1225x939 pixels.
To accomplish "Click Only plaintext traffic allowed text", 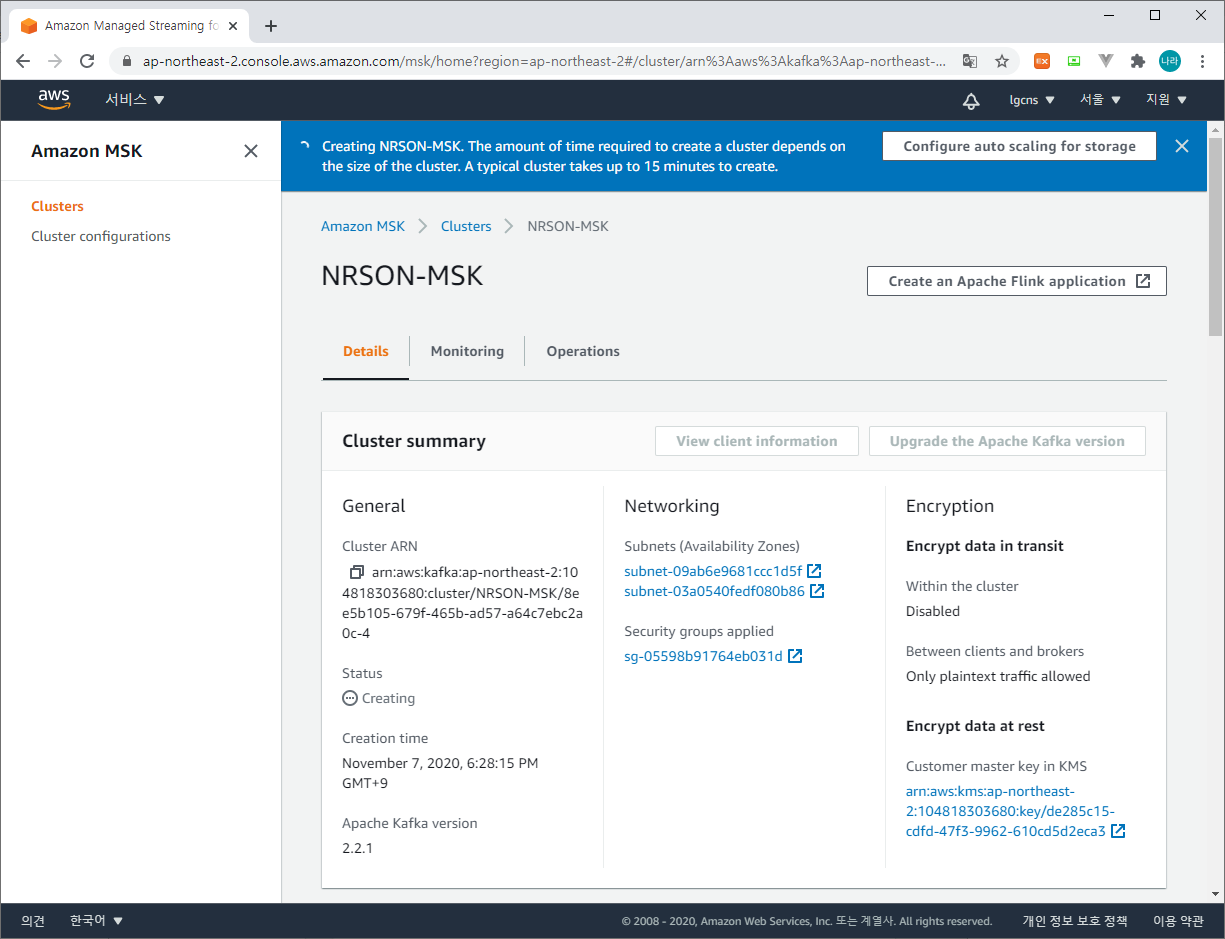I will click(998, 676).
